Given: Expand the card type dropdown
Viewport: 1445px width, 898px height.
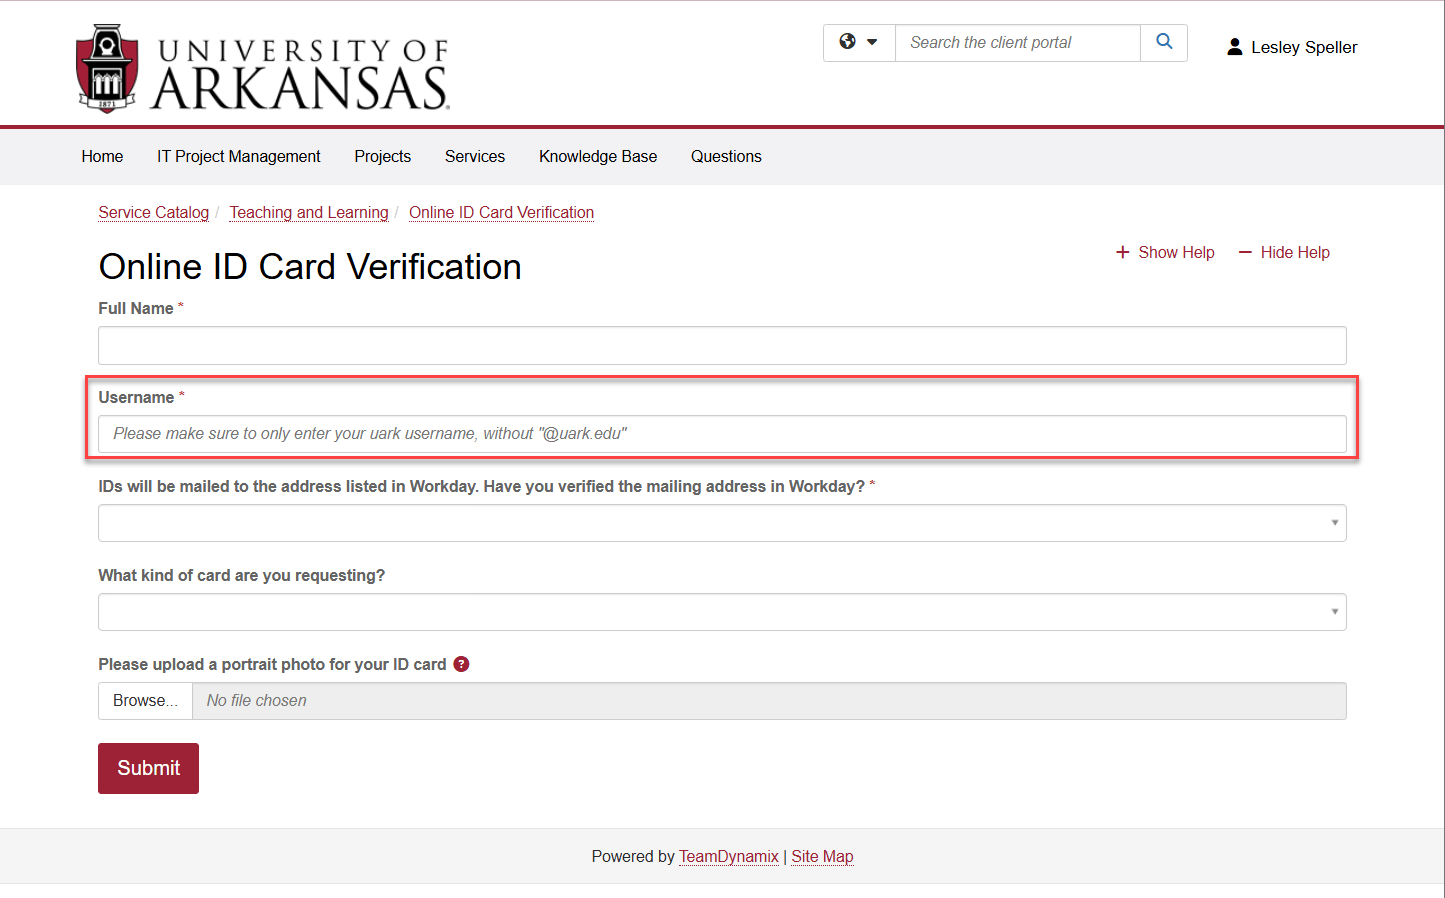Looking at the screenshot, I should (x=722, y=612).
